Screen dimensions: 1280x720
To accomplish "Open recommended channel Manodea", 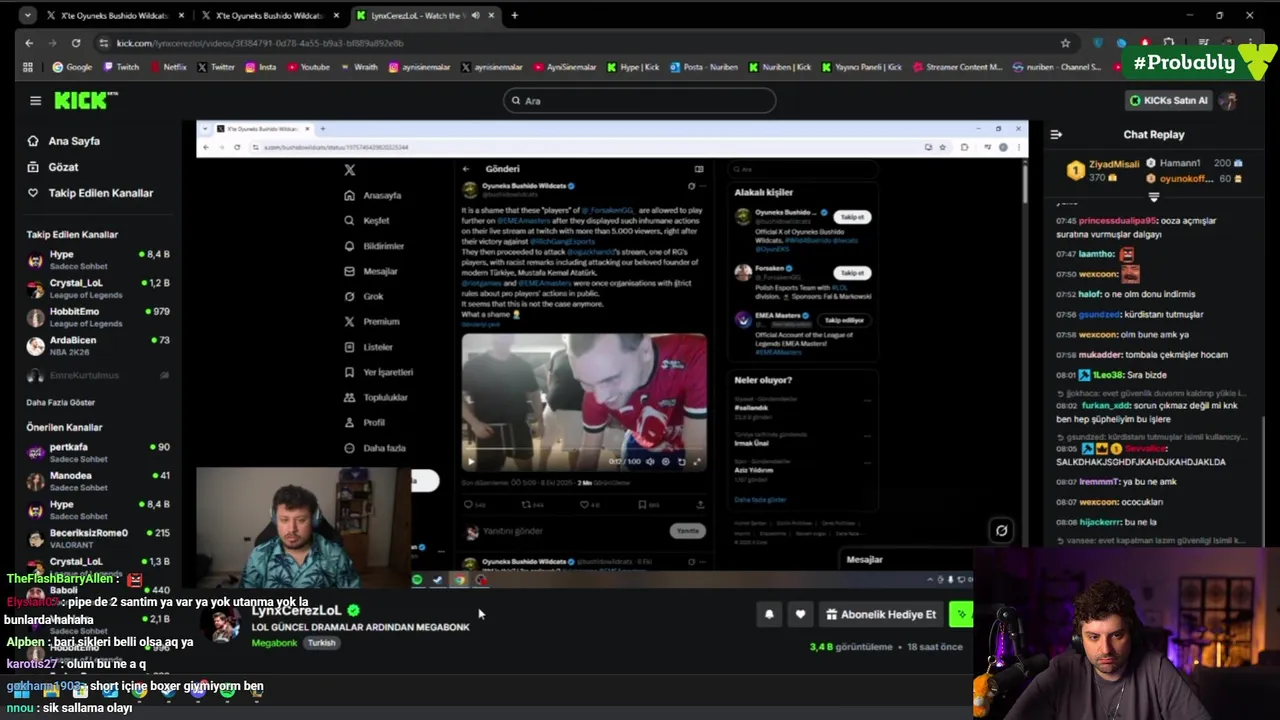I will coord(98,481).
